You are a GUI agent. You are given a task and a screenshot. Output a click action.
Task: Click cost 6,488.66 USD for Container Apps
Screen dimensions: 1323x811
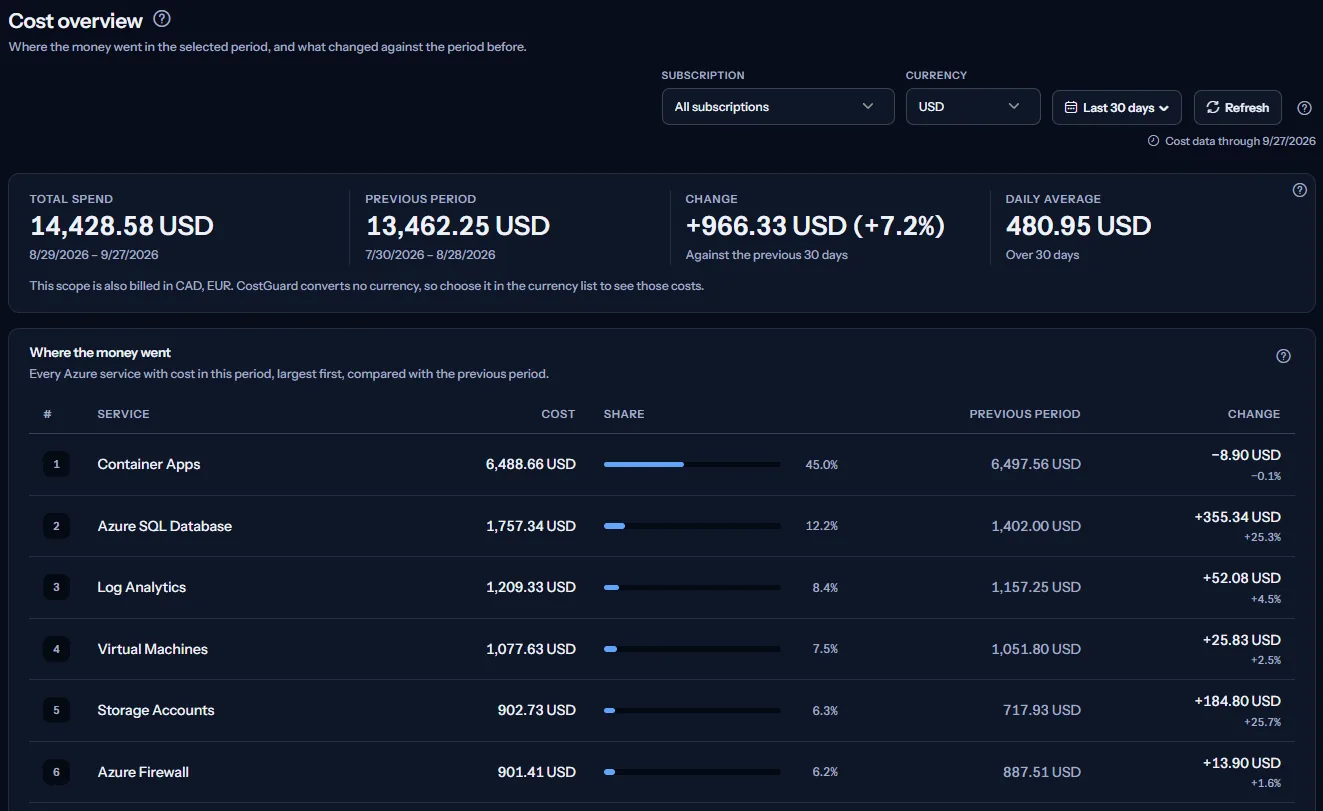pos(531,464)
